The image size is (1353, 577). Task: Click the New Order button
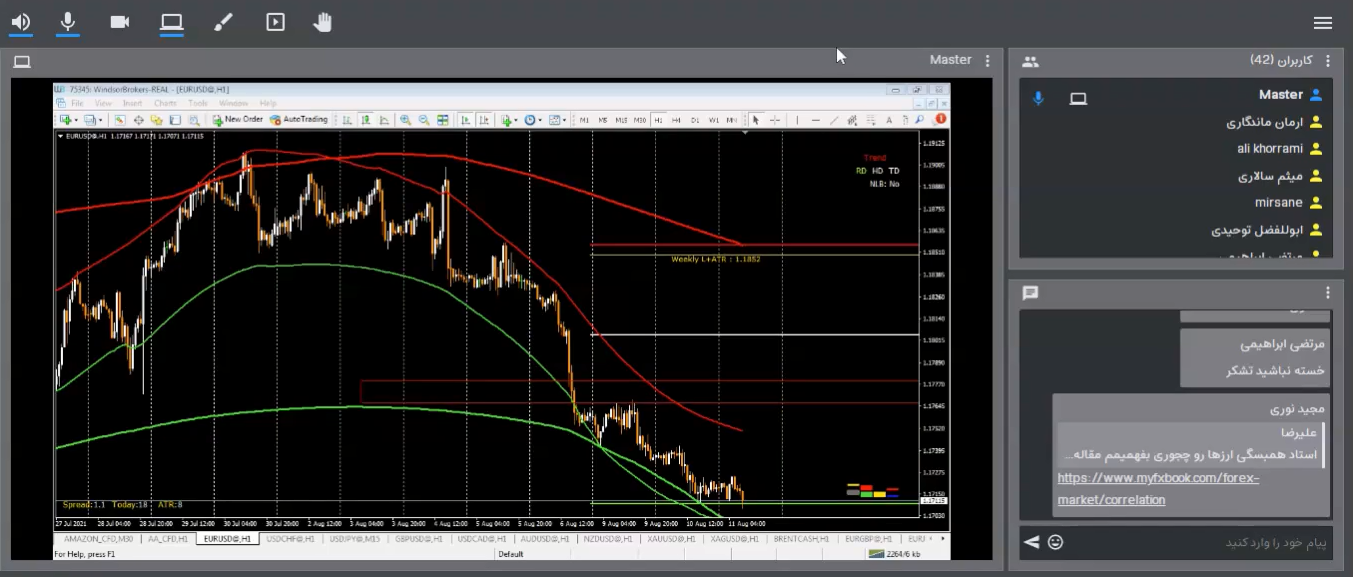coord(237,119)
